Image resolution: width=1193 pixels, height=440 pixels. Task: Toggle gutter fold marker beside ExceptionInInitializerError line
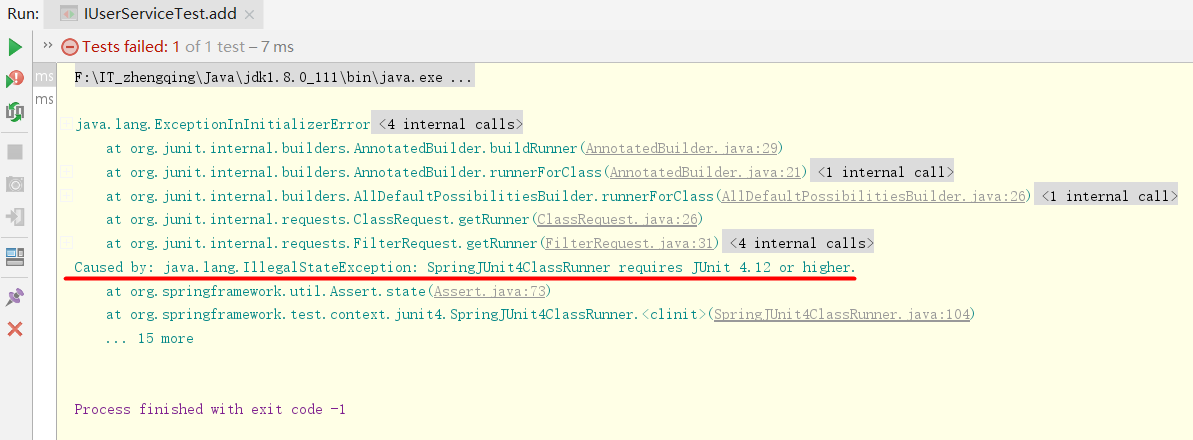pos(67,124)
